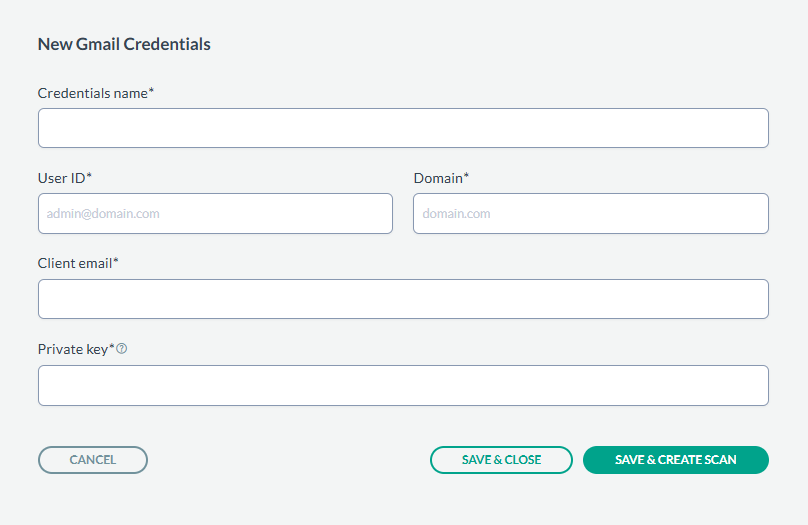Click the Credentials name label text
Viewport: 808px width, 525px height.
pyautogui.click(x=92, y=93)
